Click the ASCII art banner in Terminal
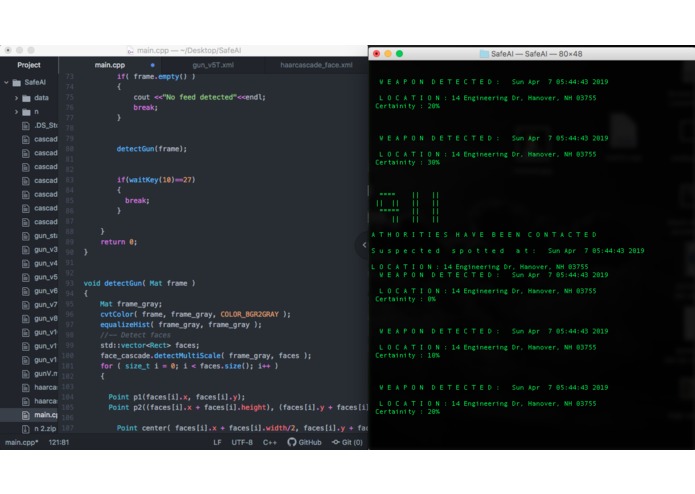The image size is (695, 494). [x=407, y=207]
